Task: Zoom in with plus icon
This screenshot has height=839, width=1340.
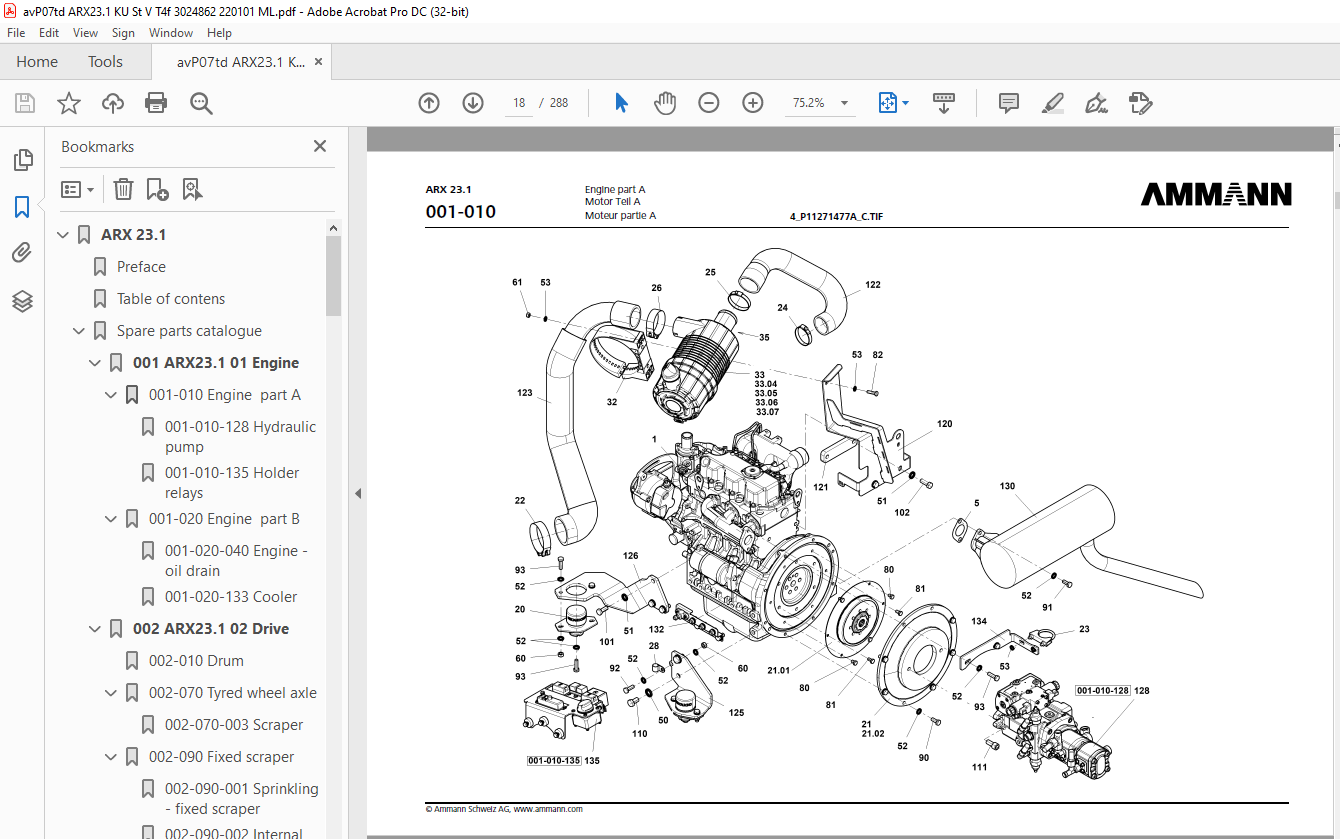Action: pos(753,103)
